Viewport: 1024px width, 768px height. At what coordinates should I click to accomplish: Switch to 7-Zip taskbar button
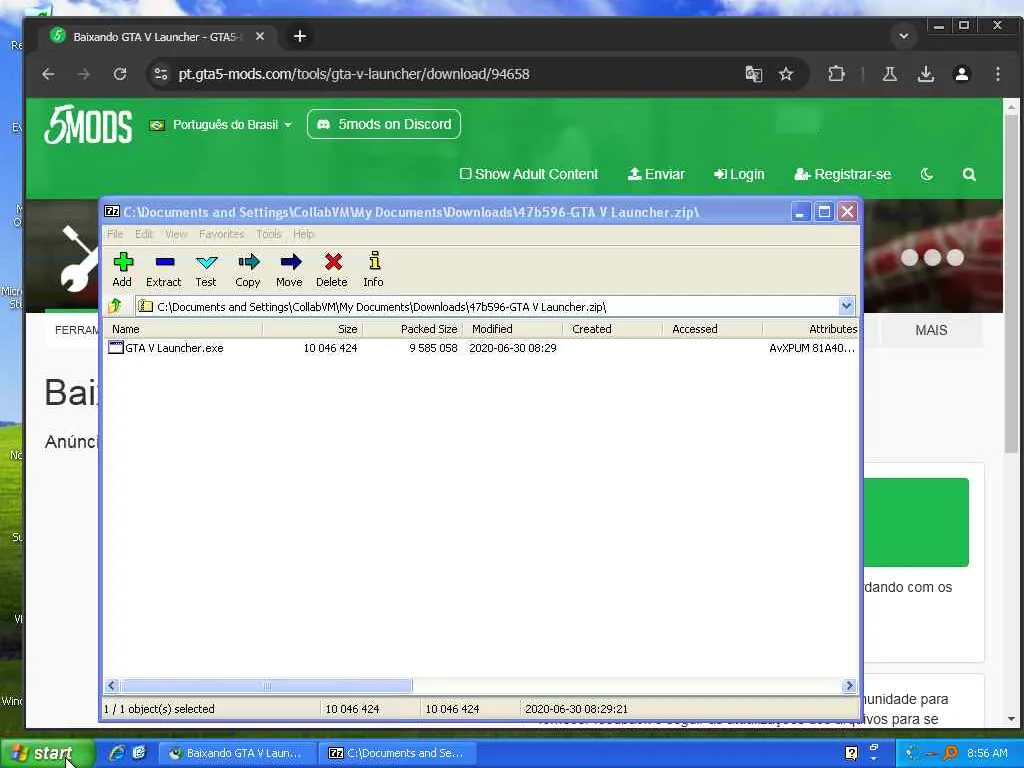pyautogui.click(x=400, y=753)
